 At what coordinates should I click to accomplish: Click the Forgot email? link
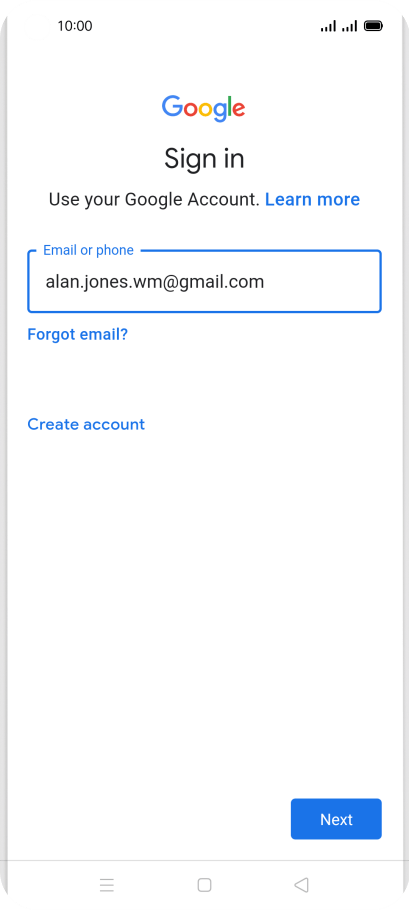(x=78, y=334)
